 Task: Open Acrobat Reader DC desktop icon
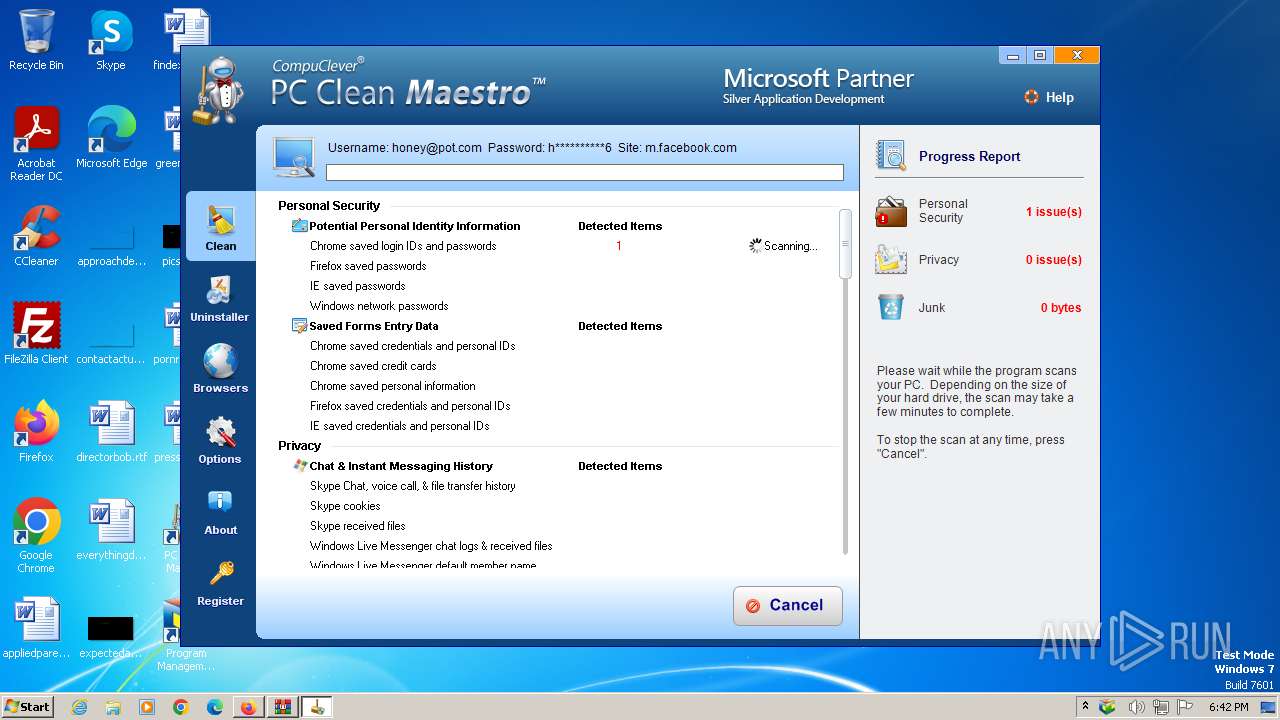coord(36,145)
